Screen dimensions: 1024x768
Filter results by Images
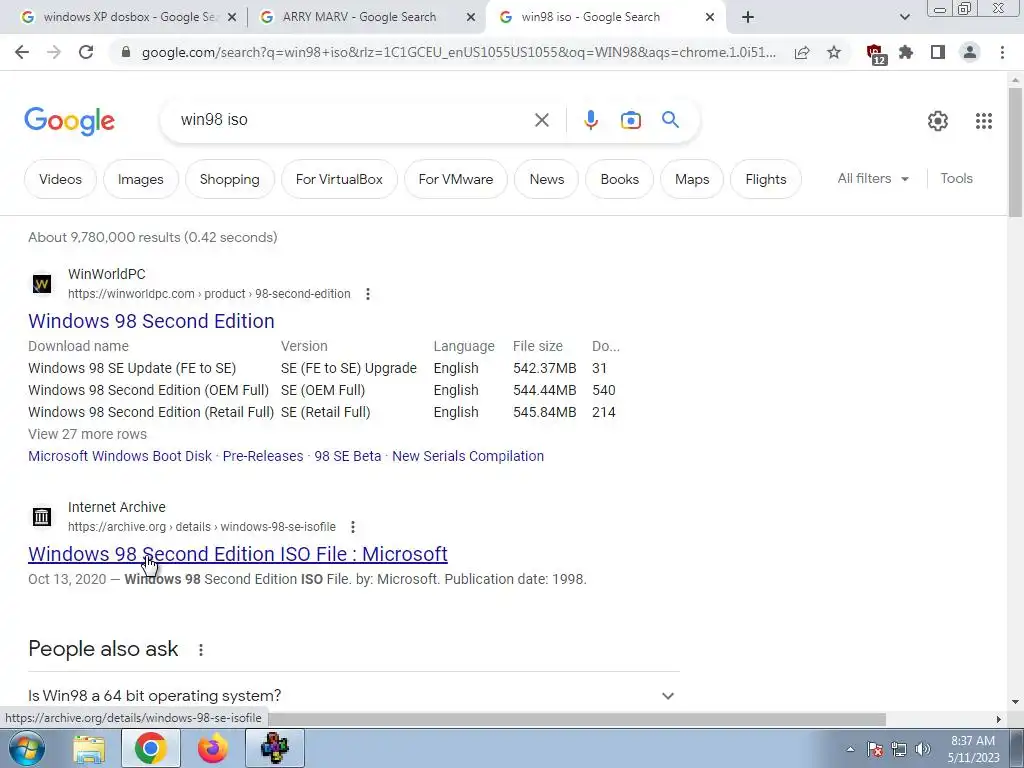tap(140, 179)
